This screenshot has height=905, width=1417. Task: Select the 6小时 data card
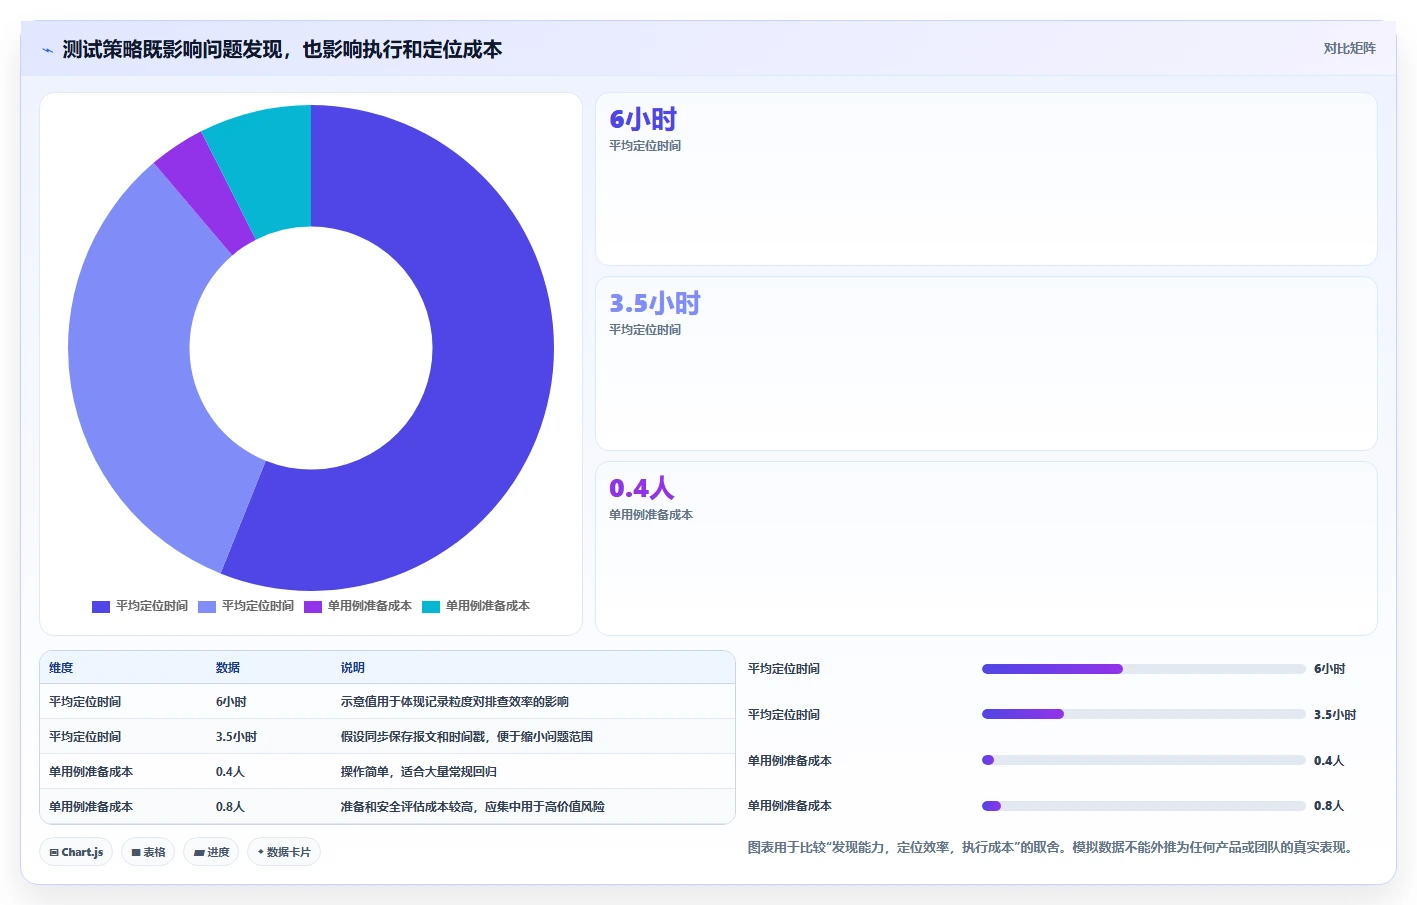pyautogui.click(x=986, y=179)
